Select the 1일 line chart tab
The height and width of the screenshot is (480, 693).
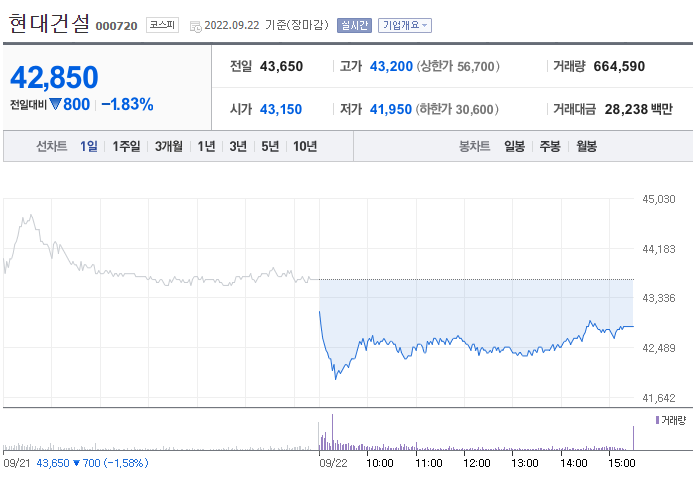(x=89, y=146)
